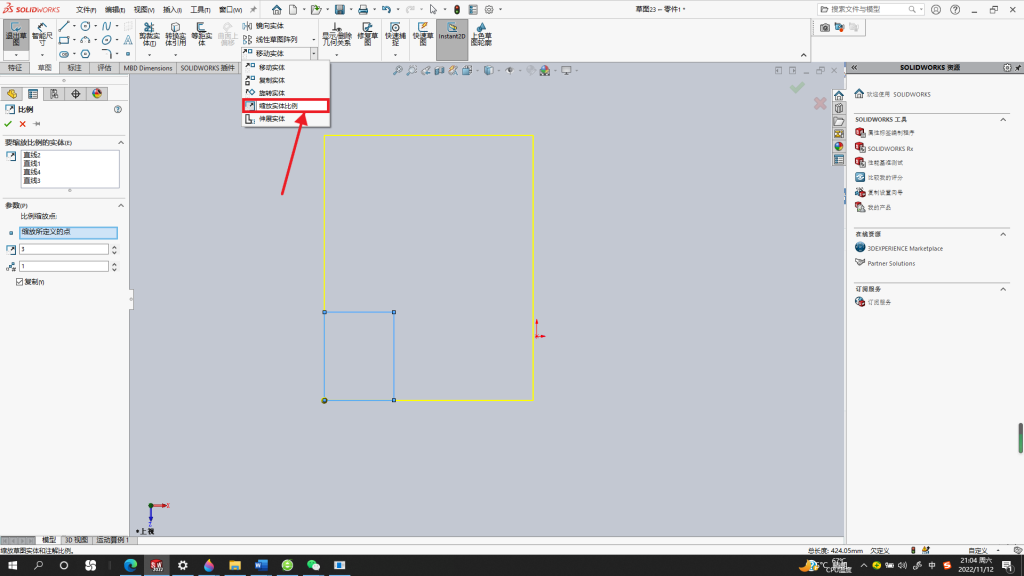
Task: Collapse the Parameters (参数) section
Action: click(x=121, y=206)
